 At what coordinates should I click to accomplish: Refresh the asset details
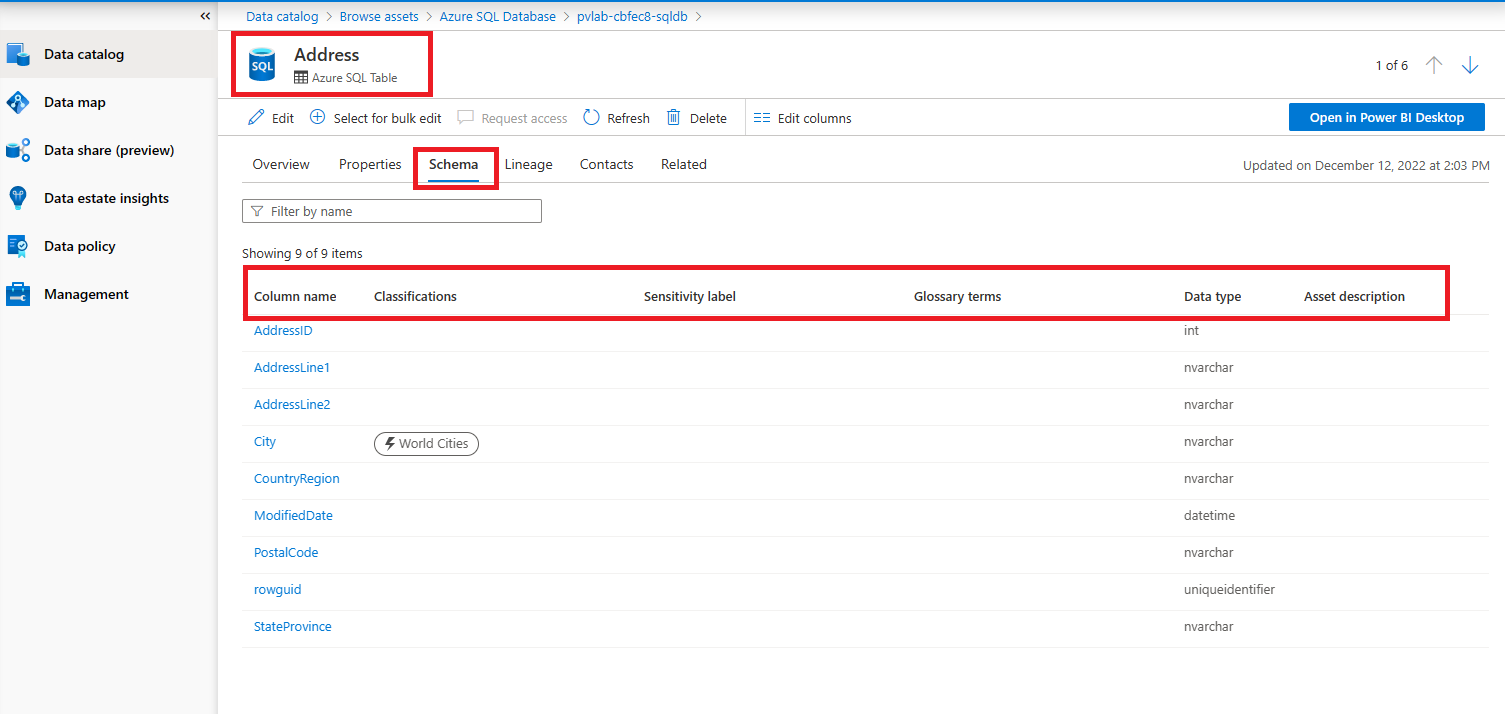tap(616, 118)
